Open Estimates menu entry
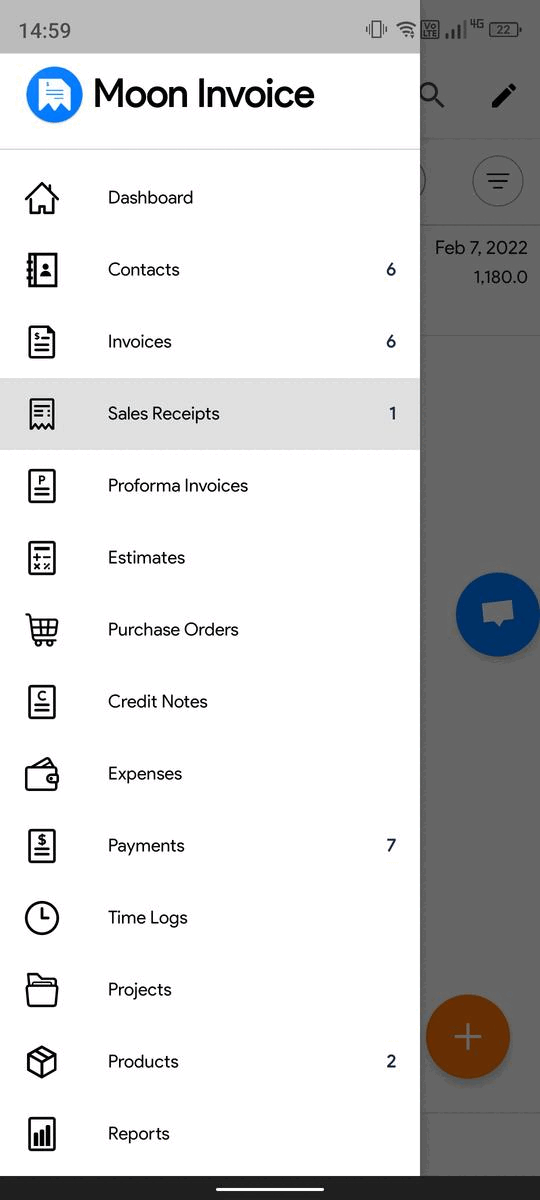Viewport: 540px width, 1200px height. [x=210, y=558]
